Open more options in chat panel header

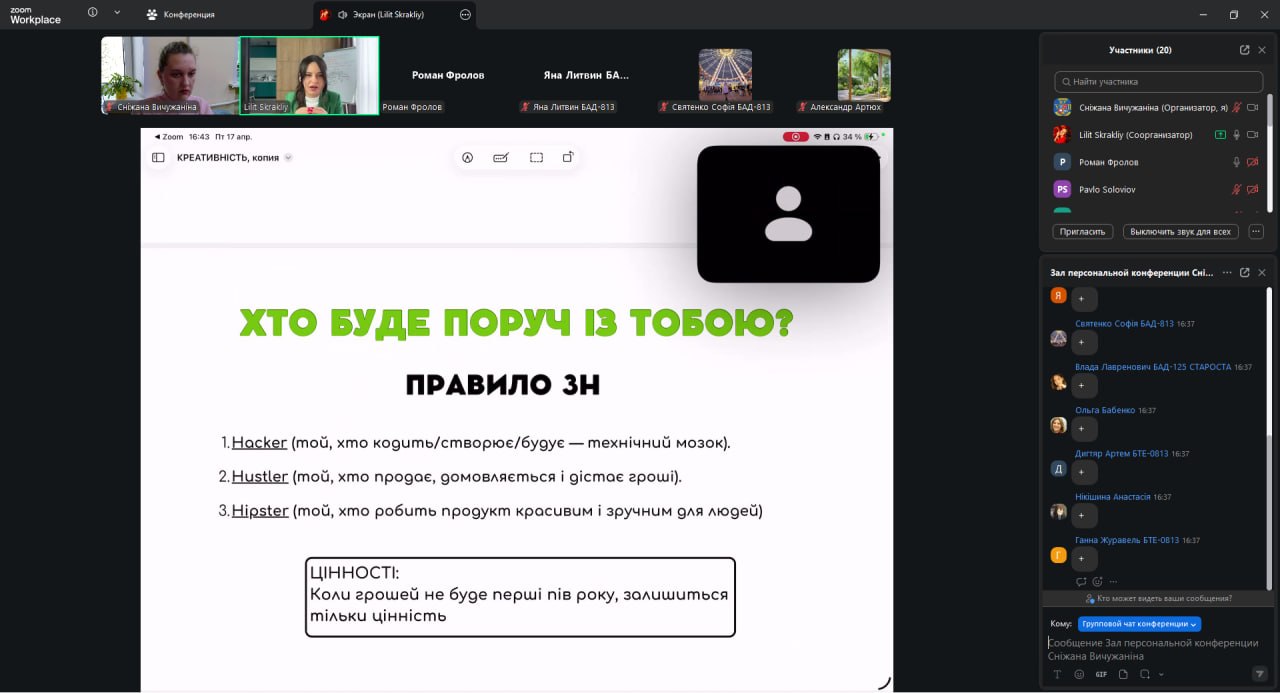point(1227,272)
